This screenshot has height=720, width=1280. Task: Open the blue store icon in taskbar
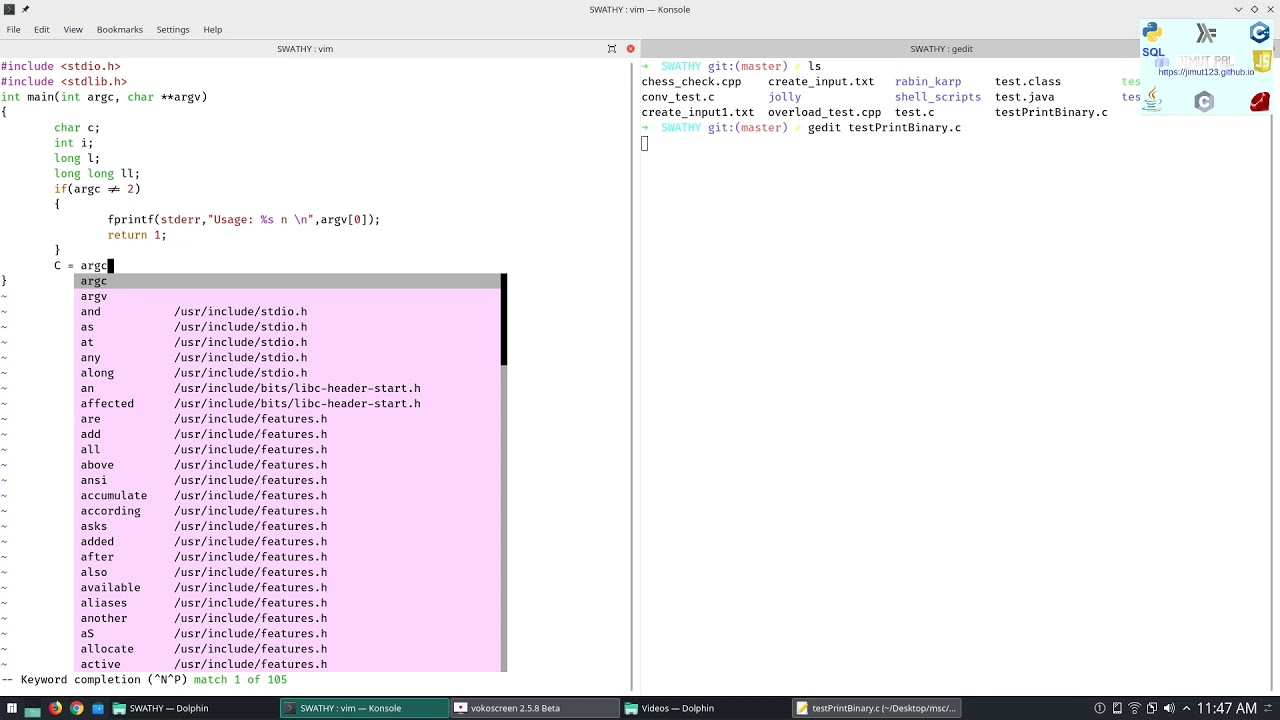coord(98,708)
